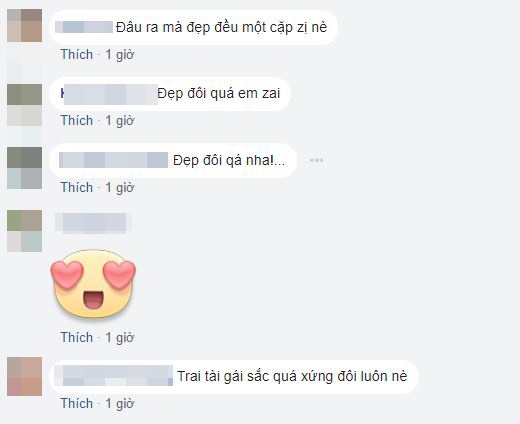This screenshot has width=520, height=424.
Task: Click "1 giờ" timestamp under the first comment
Action: pos(120,54)
